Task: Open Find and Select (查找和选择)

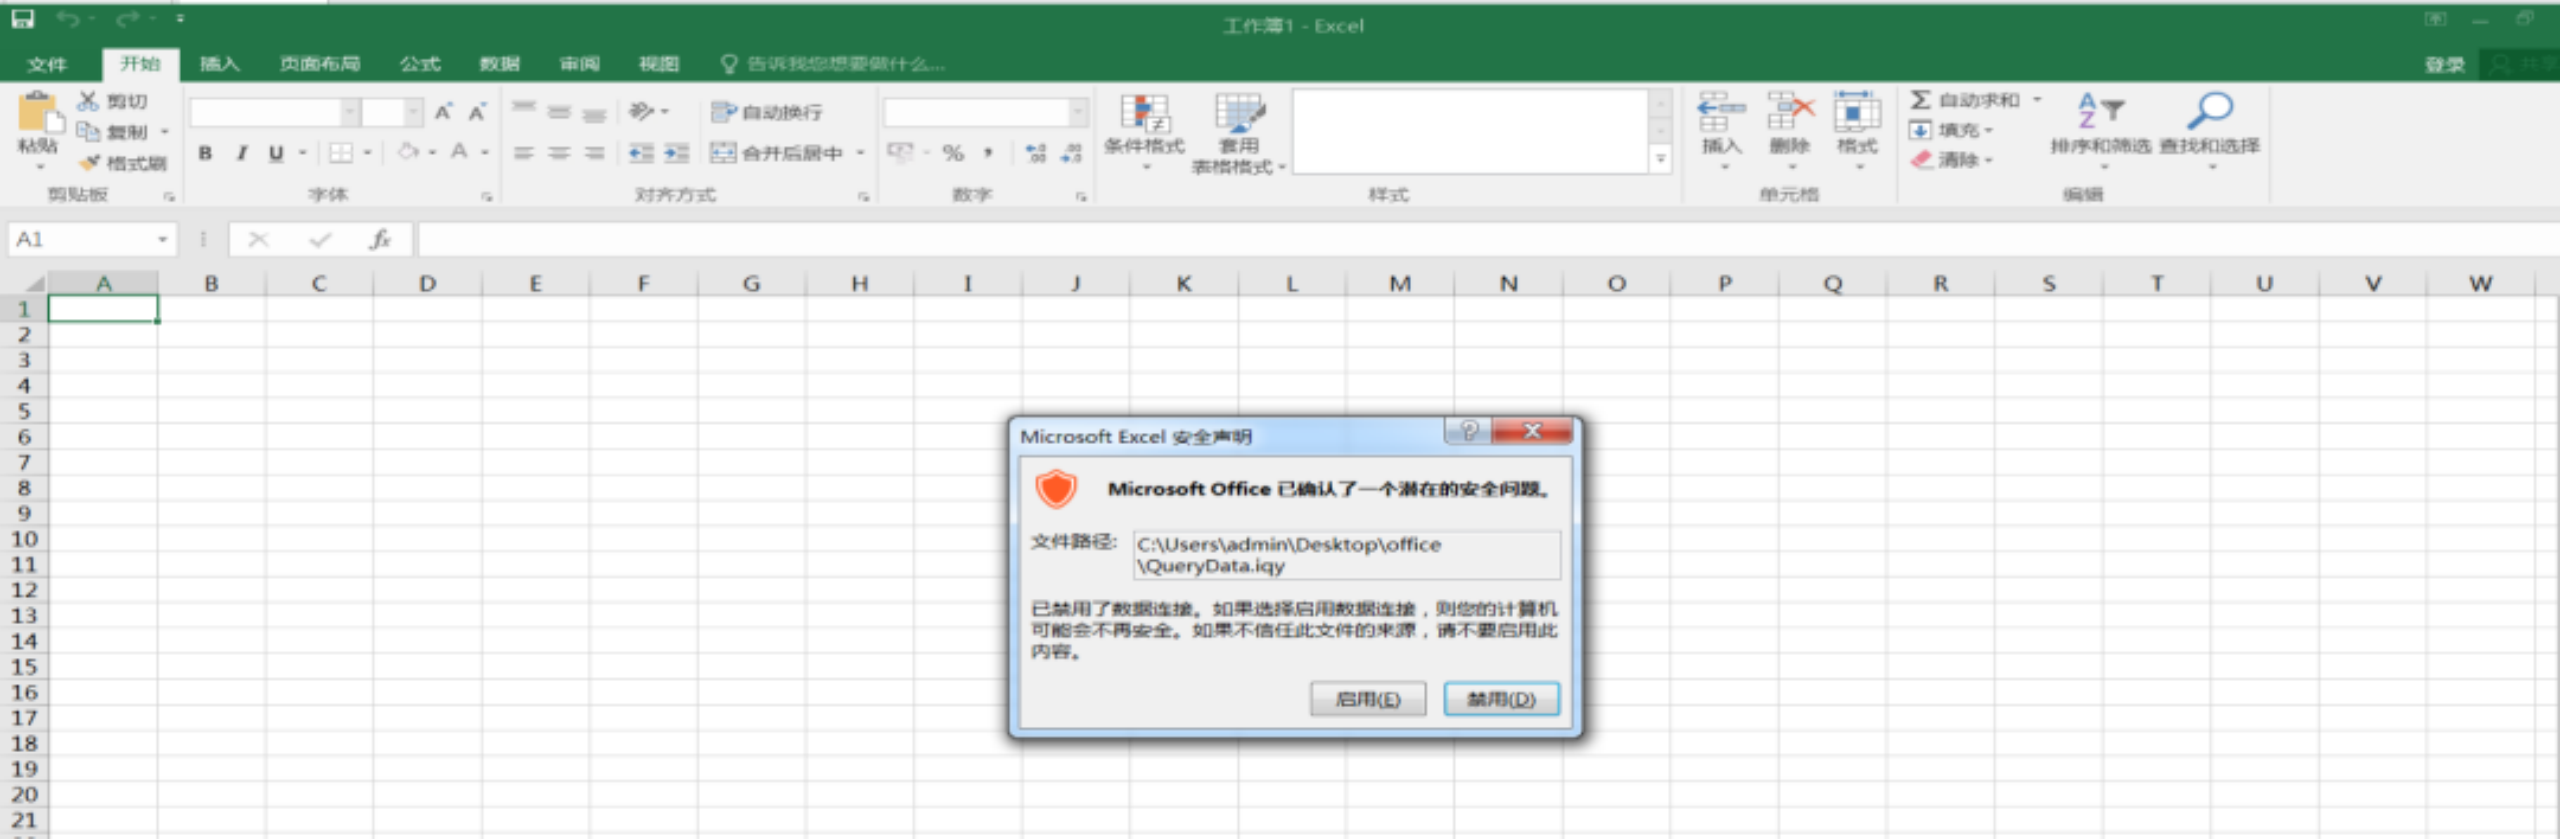Action: 2210,130
